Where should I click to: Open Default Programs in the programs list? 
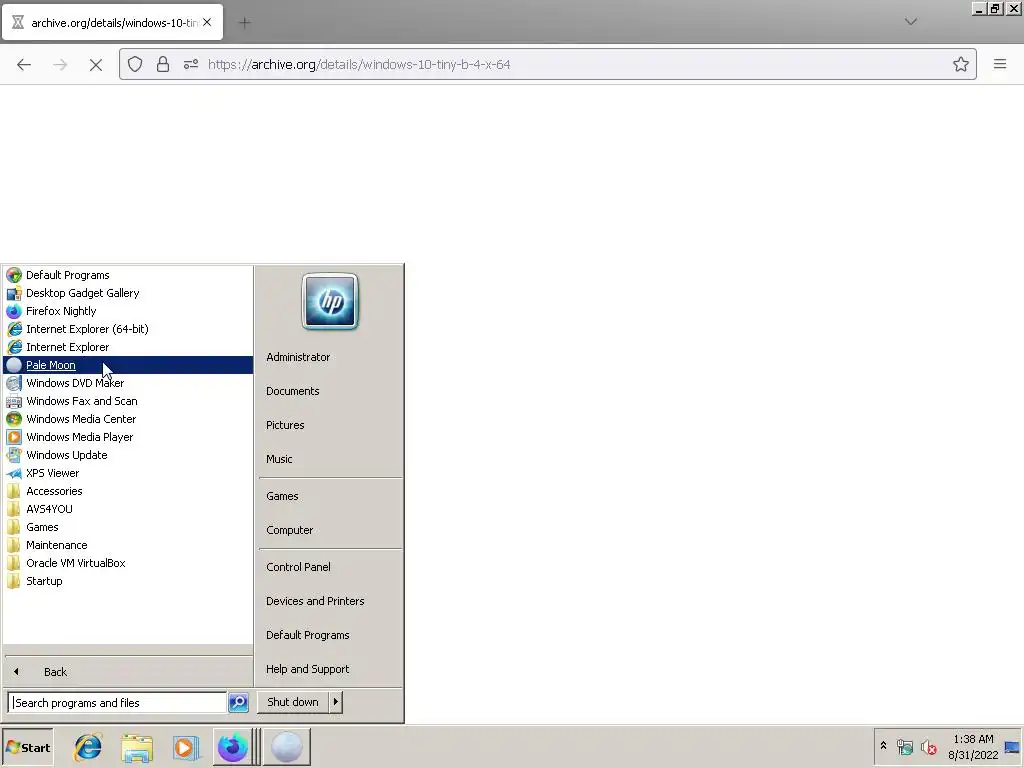[128, 275]
